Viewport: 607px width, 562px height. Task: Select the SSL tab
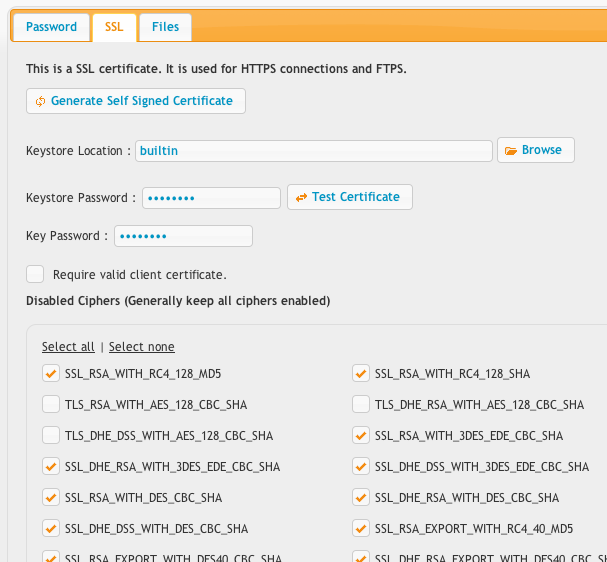click(x=114, y=27)
